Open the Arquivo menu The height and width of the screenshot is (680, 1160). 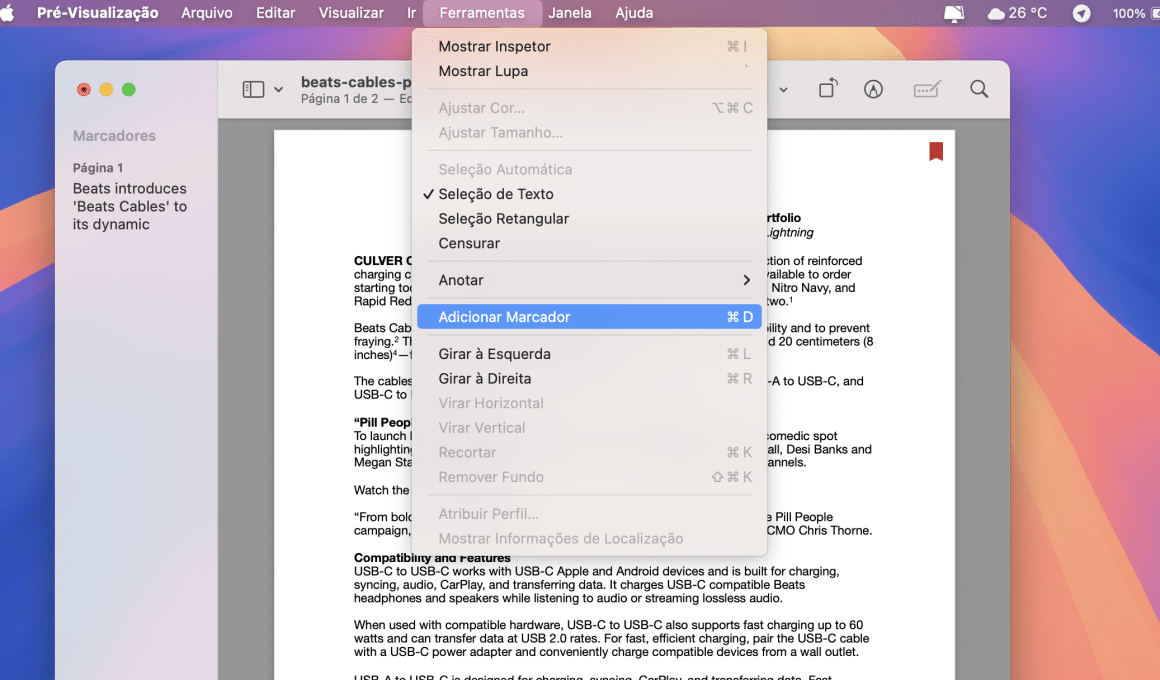click(206, 13)
